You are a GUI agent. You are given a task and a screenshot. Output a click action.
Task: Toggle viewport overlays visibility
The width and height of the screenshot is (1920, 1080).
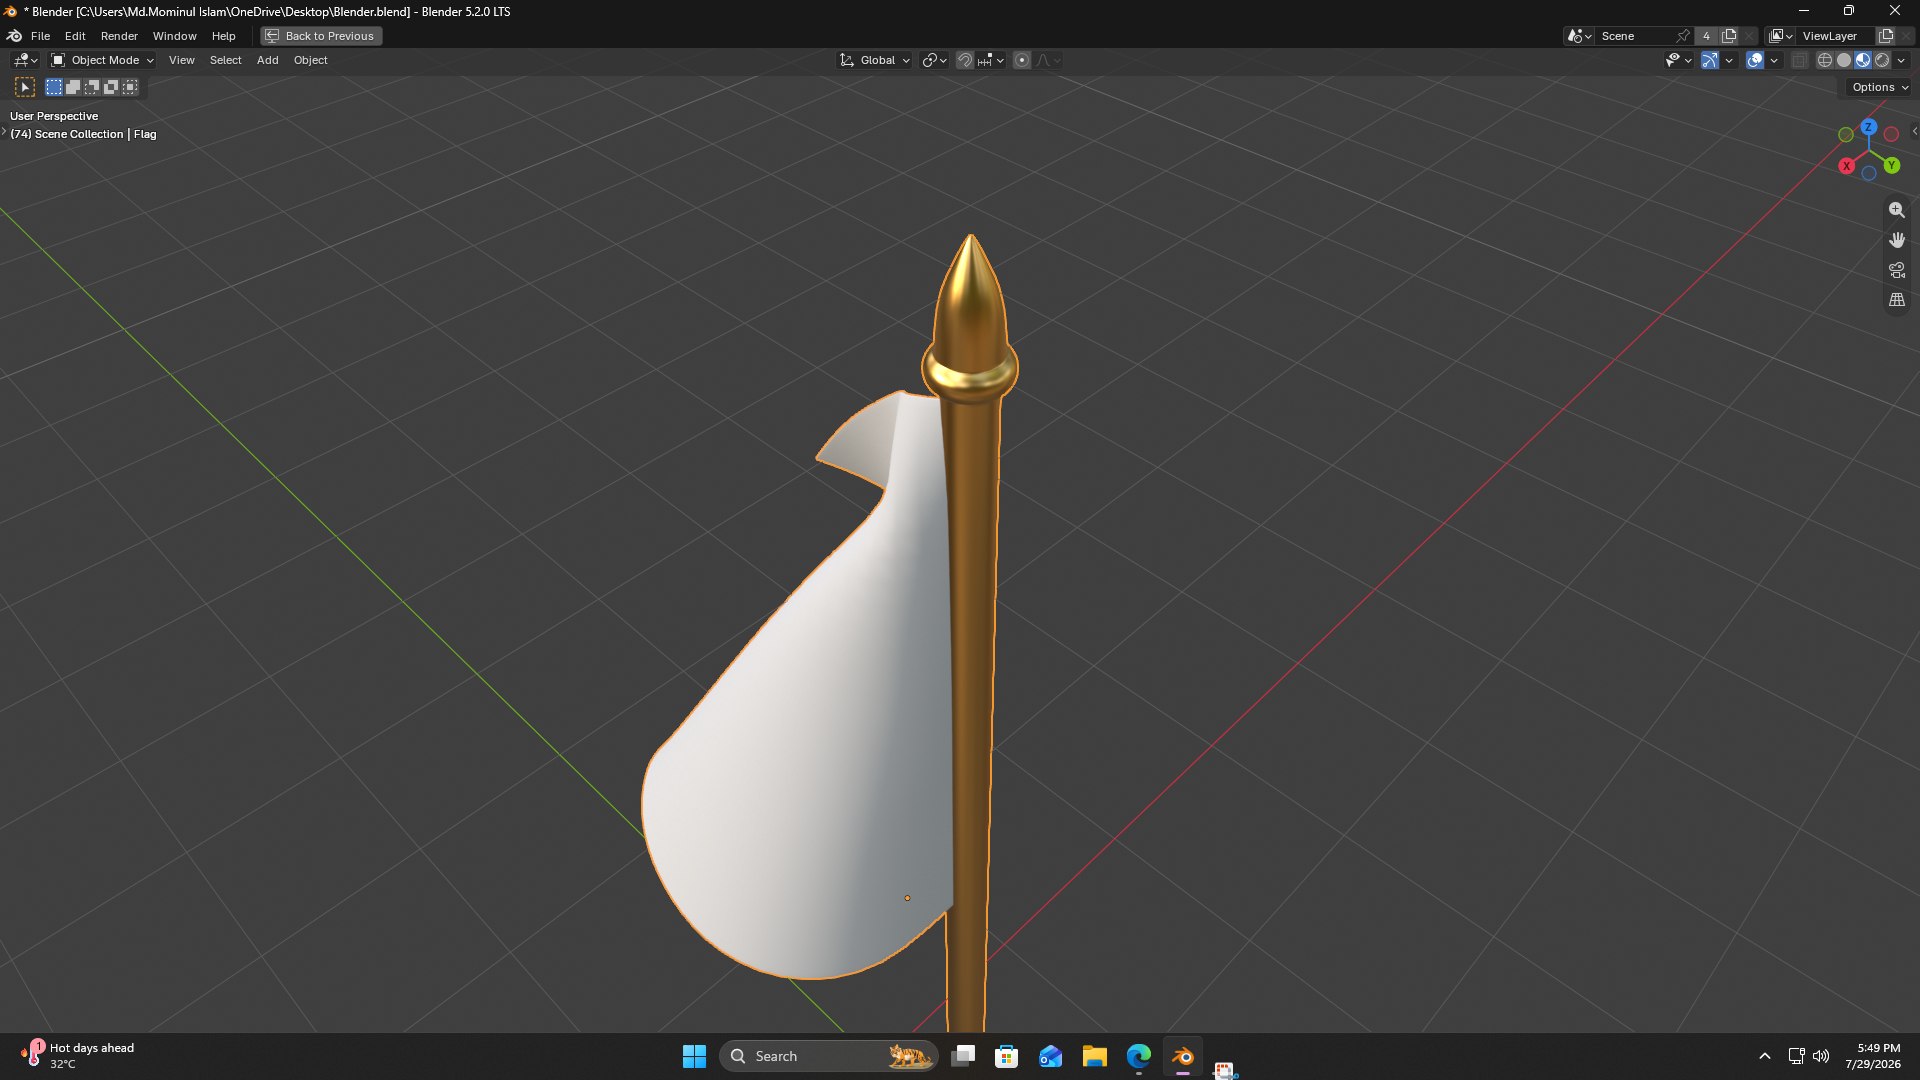[1755, 60]
